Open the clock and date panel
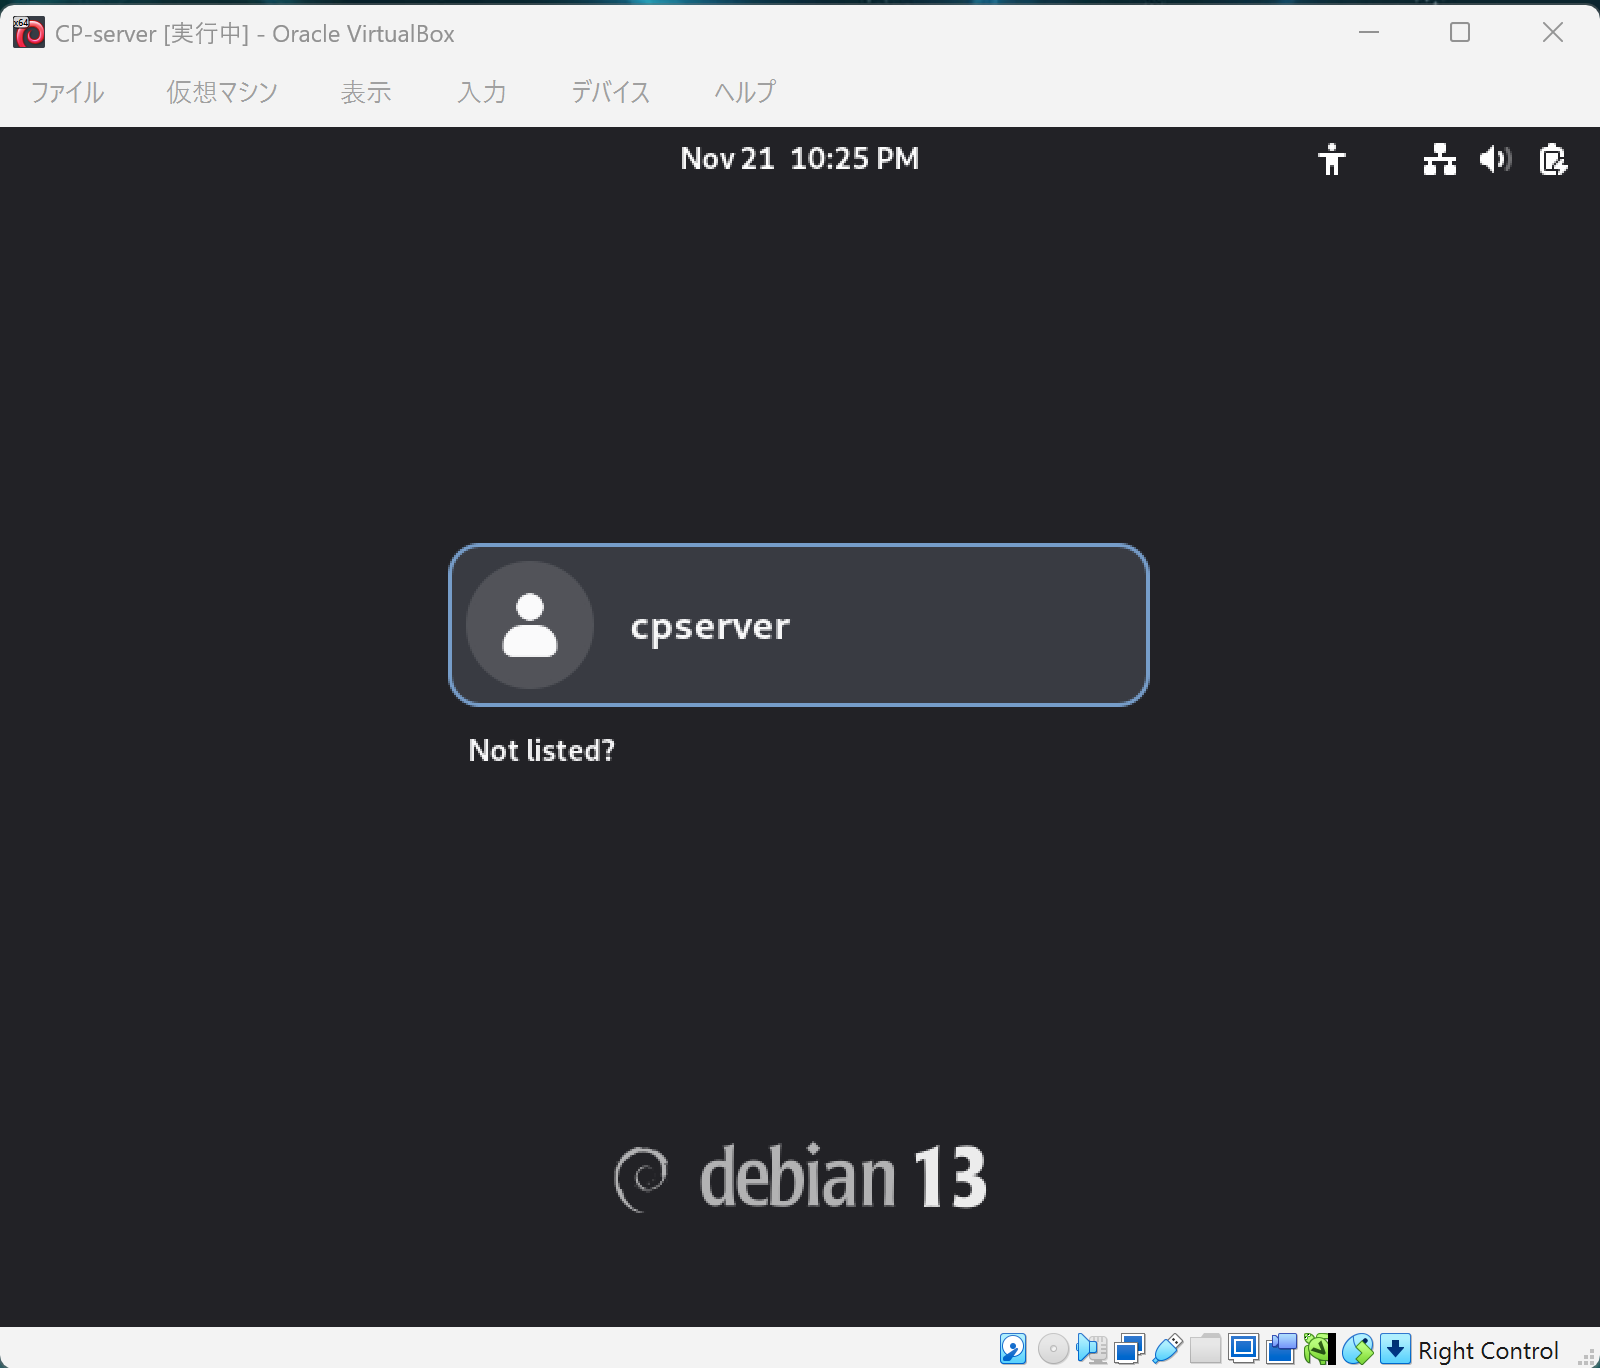This screenshot has width=1600, height=1368. pyautogui.click(x=799, y=158)
